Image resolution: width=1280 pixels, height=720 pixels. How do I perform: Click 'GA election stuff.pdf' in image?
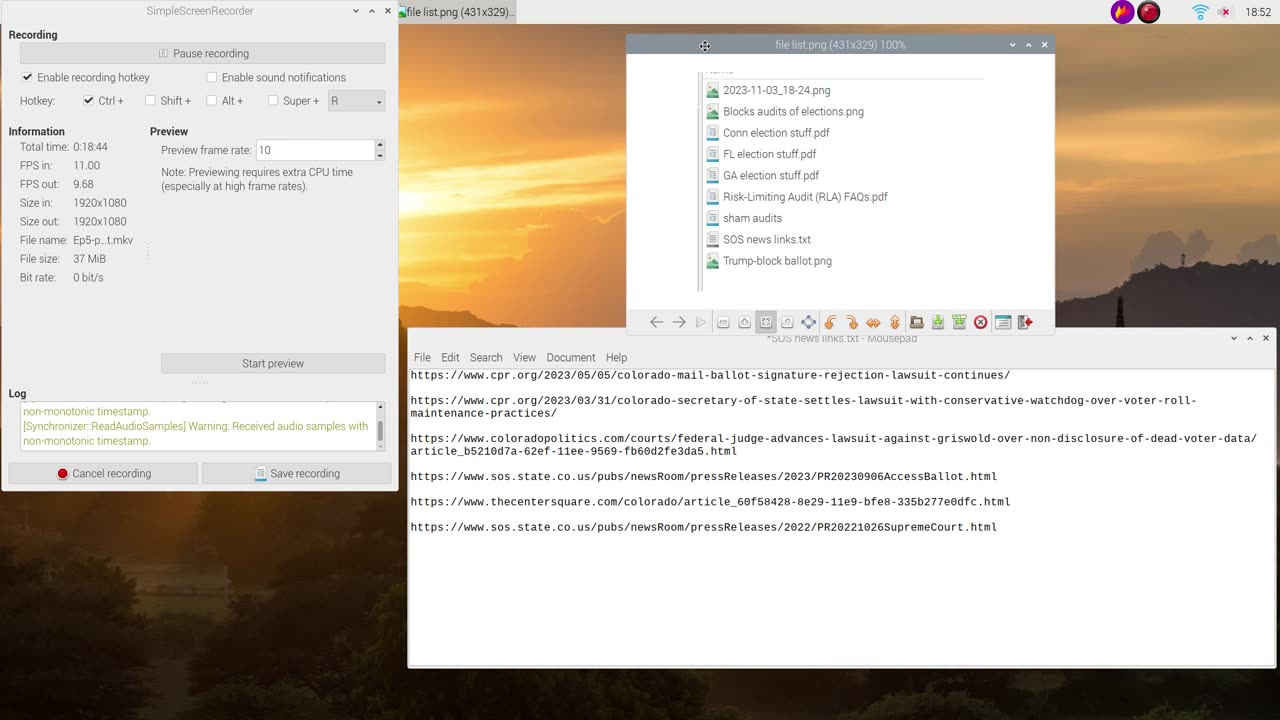771,176
